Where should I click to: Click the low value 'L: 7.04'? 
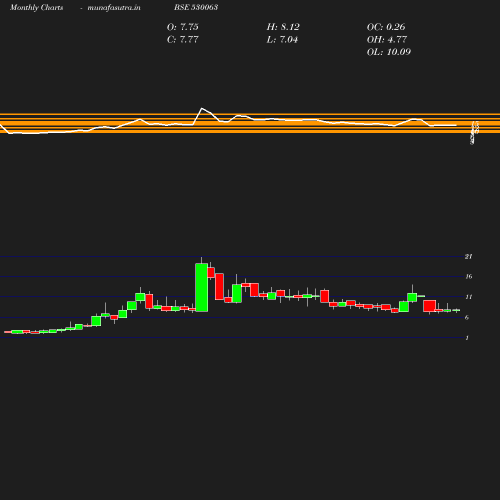[282, 39]
